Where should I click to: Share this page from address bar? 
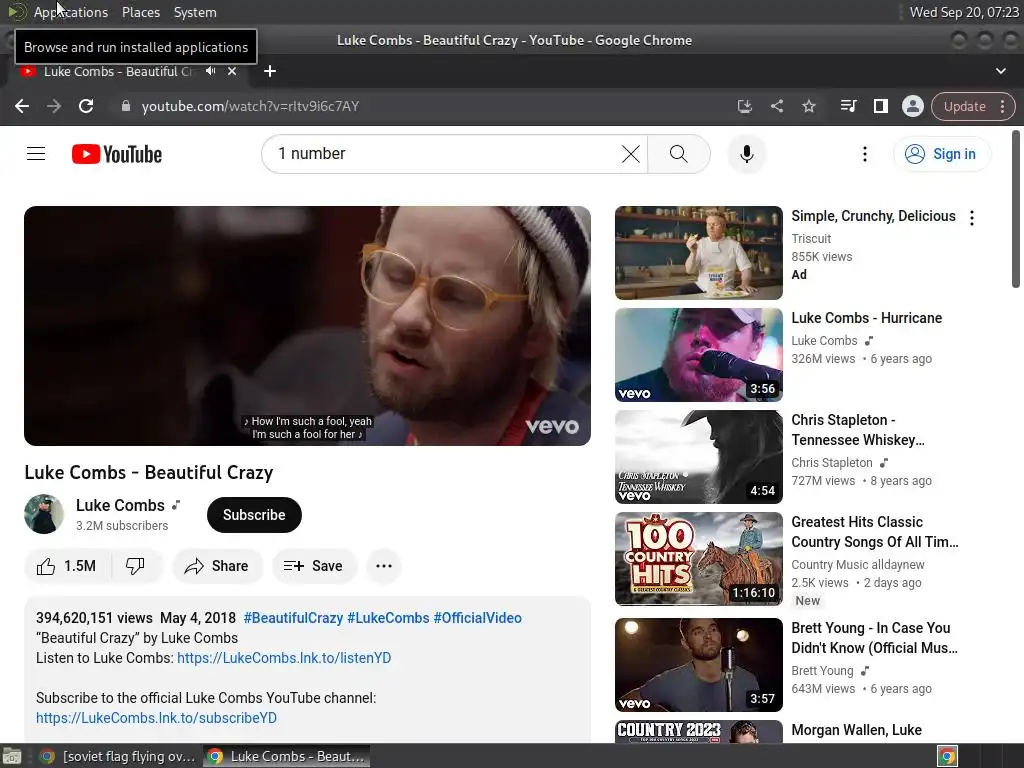click(776, 106)
